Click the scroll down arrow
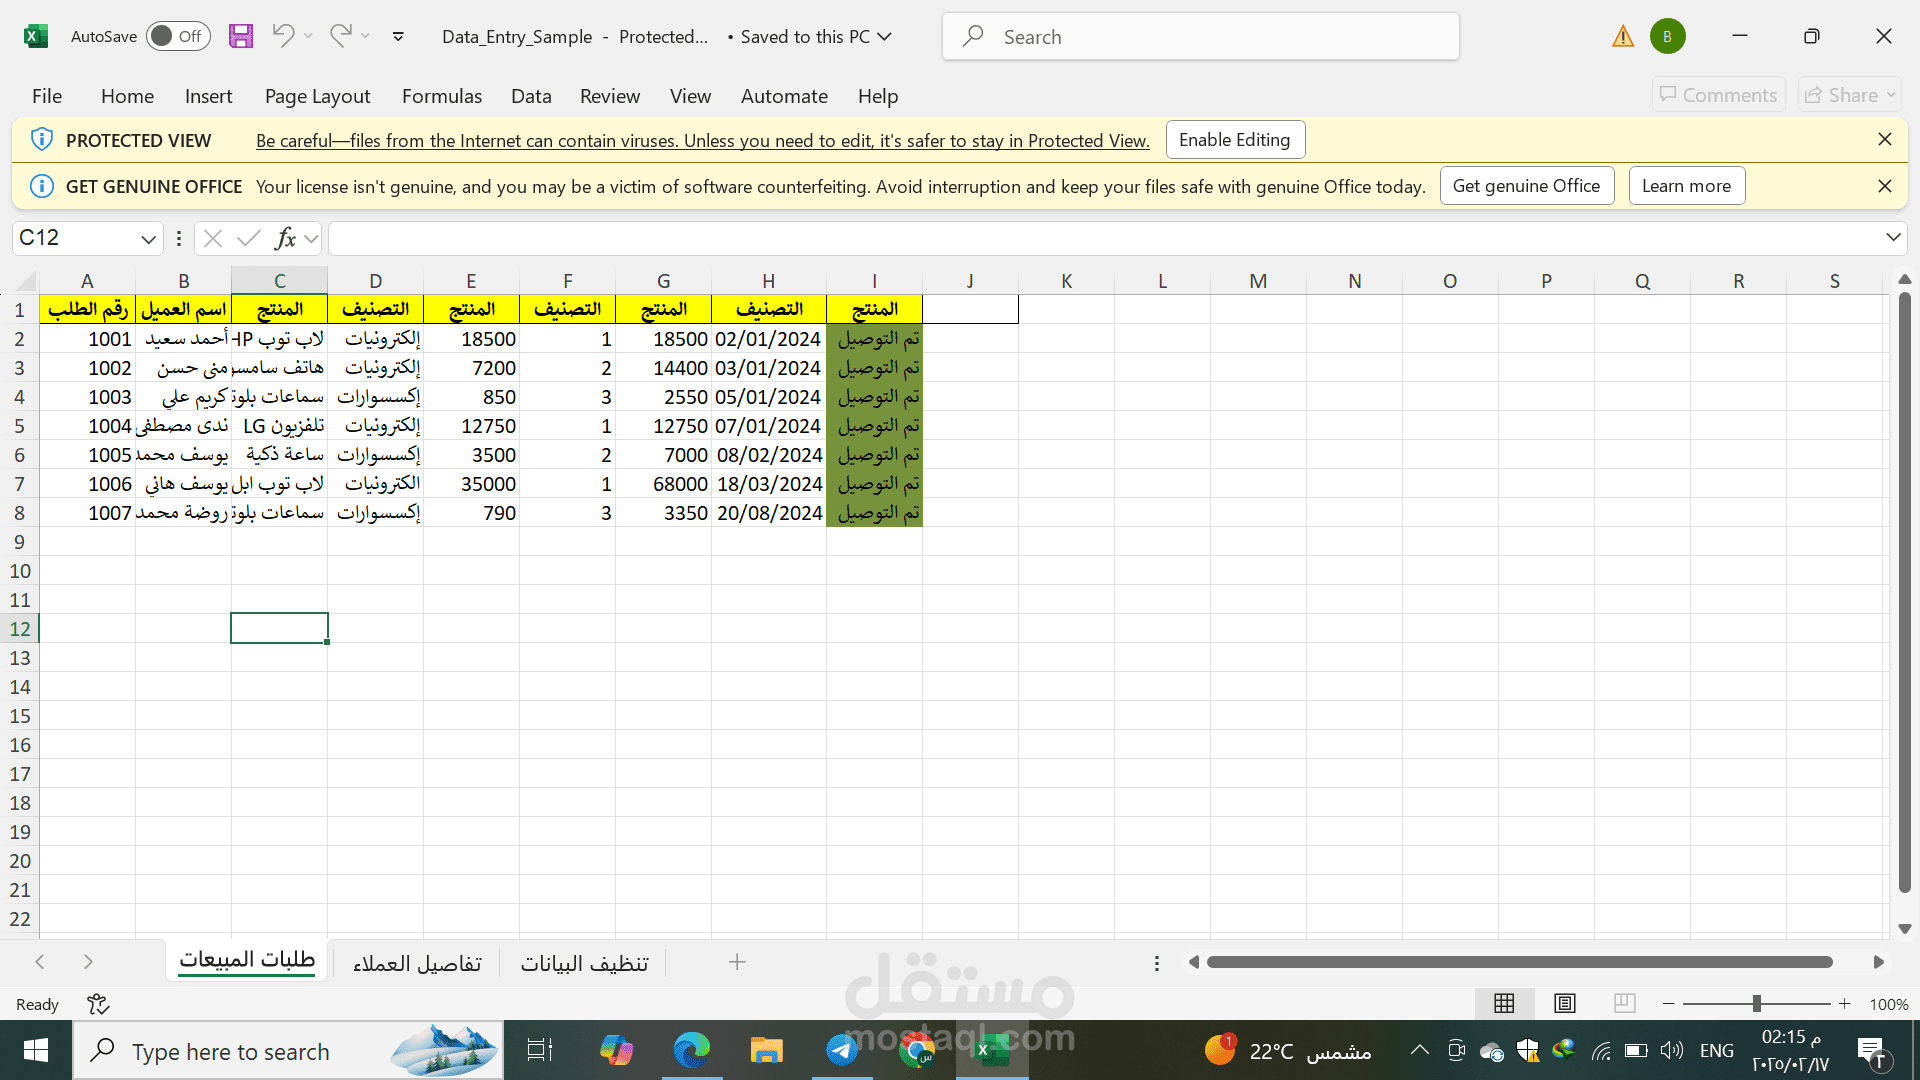Image resolution: width=1920 pixels, height=1080 pixels. pos(1904,929)
